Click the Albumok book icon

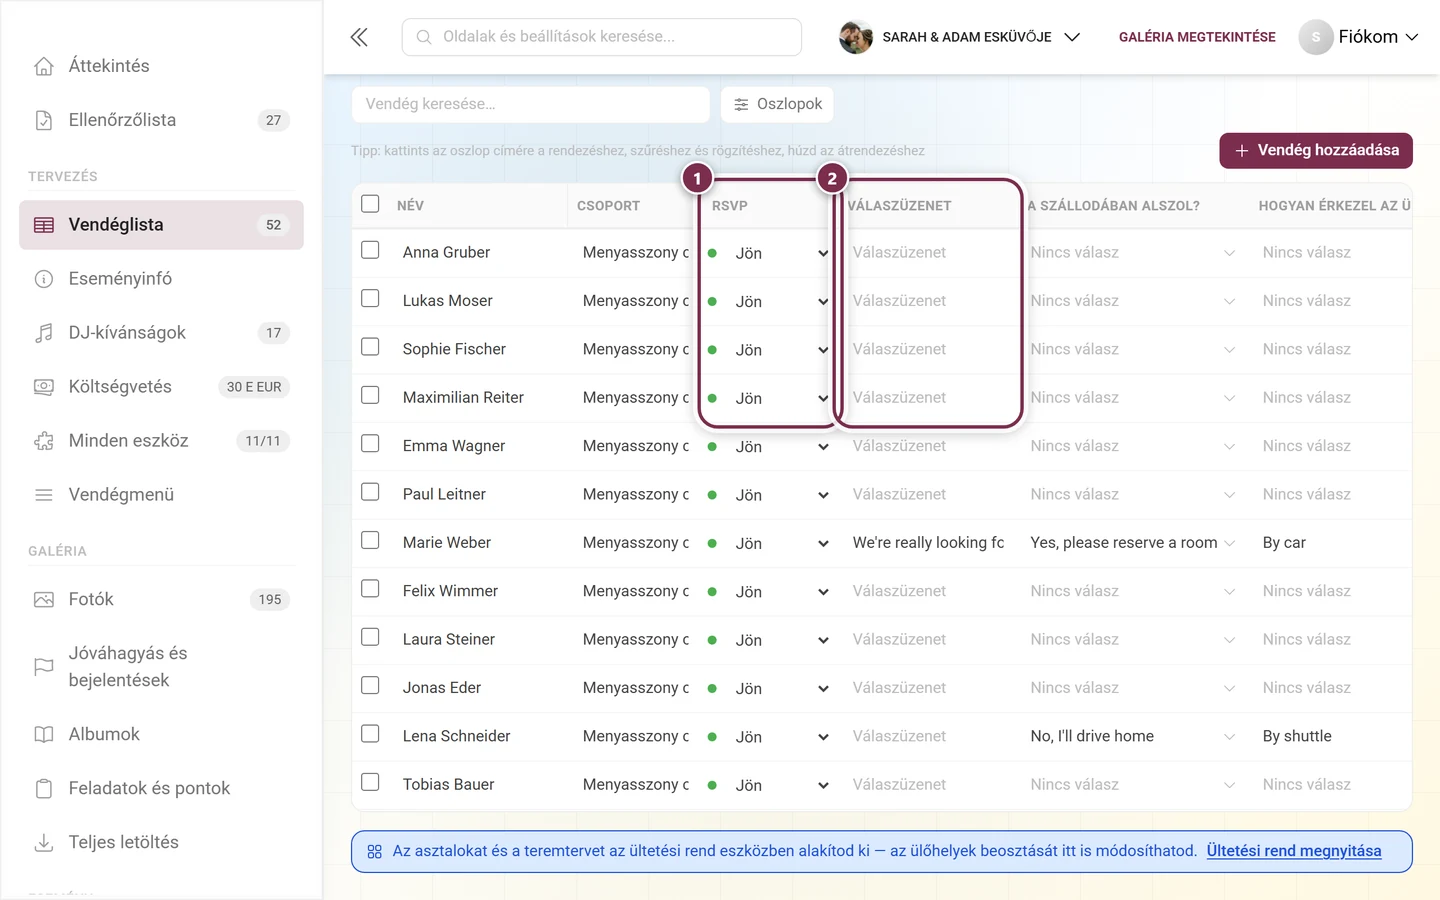coord(44,735)
